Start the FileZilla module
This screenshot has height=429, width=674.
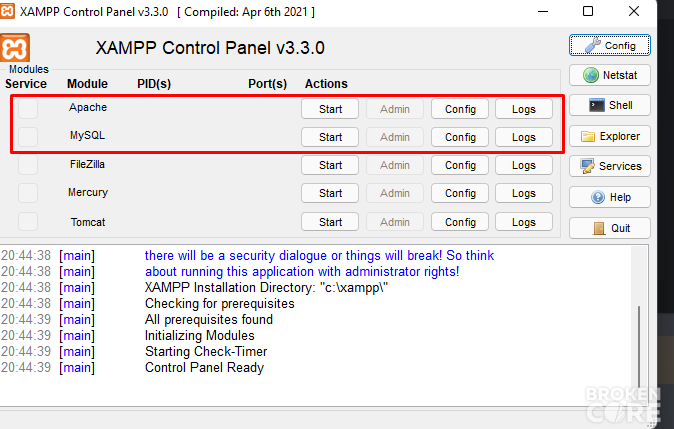[330, 165]
